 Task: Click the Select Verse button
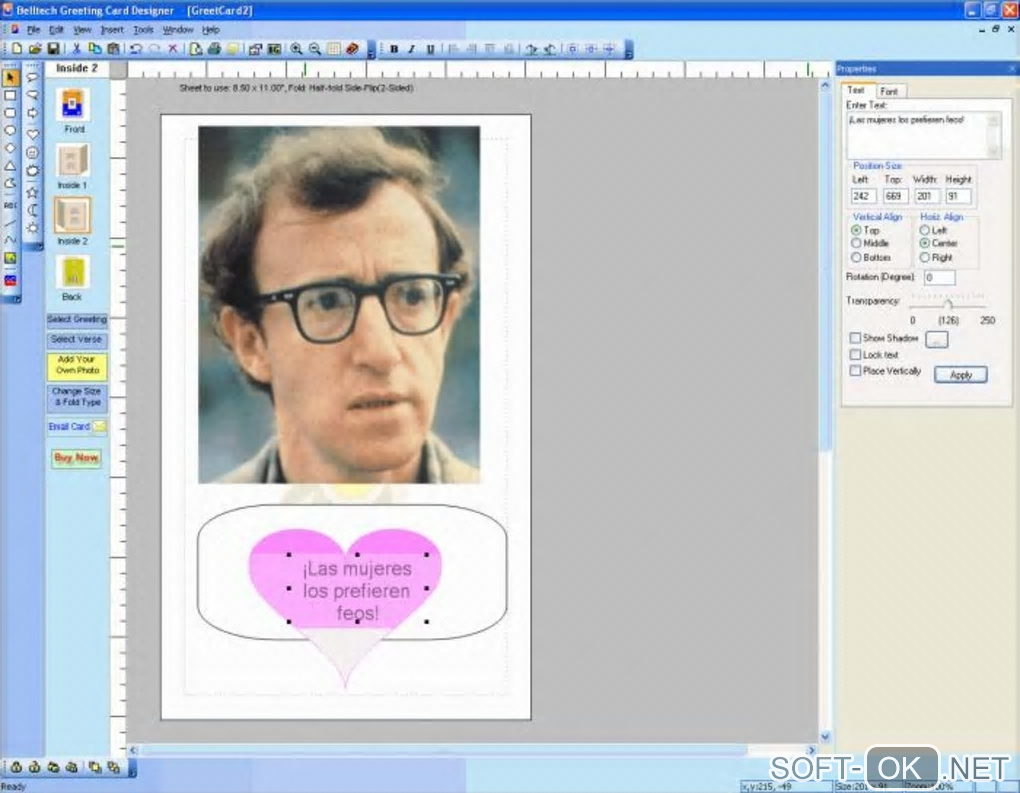[77, 340]
